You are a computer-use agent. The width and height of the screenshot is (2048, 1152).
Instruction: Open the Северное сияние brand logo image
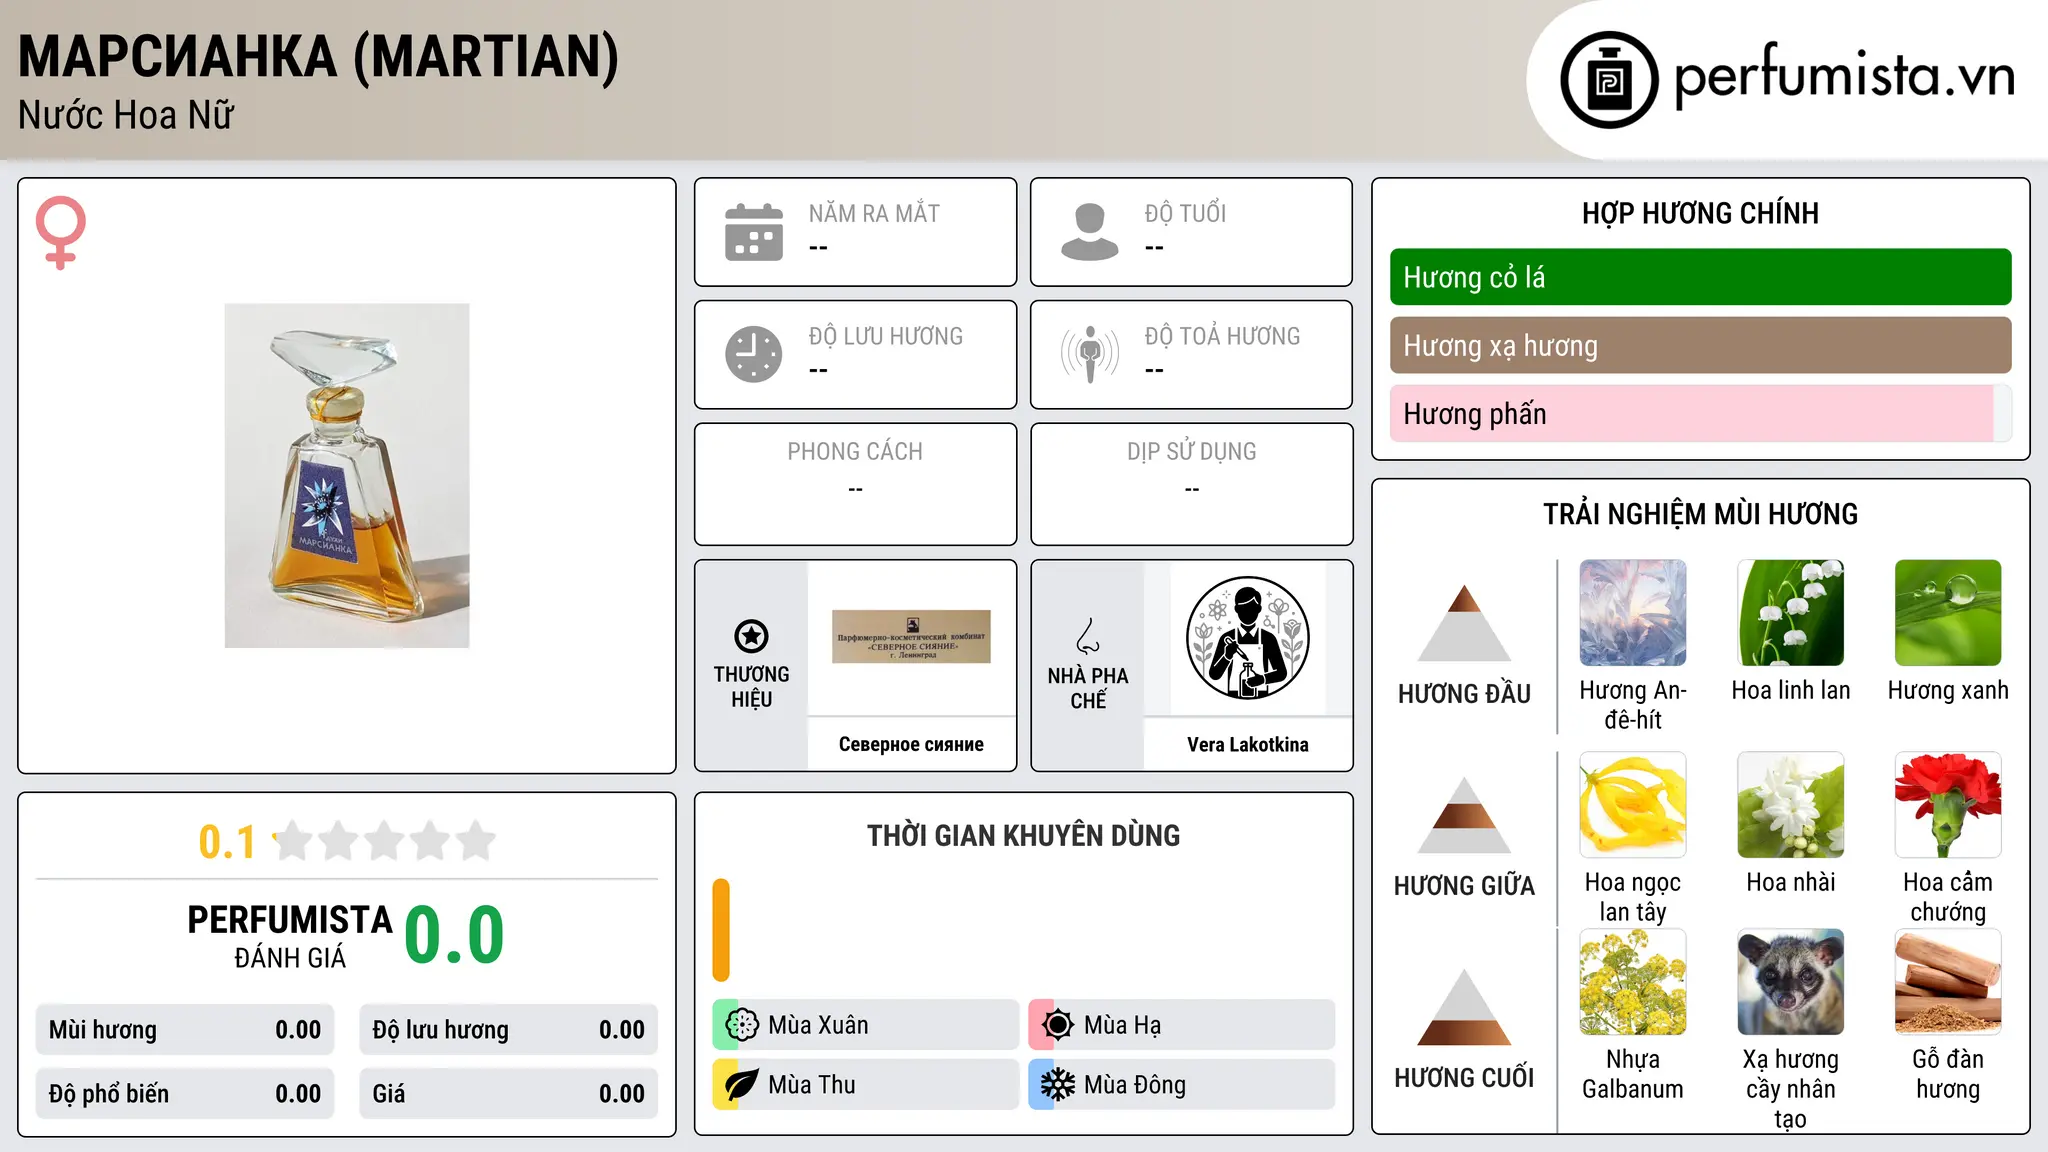tap(911, 637)
